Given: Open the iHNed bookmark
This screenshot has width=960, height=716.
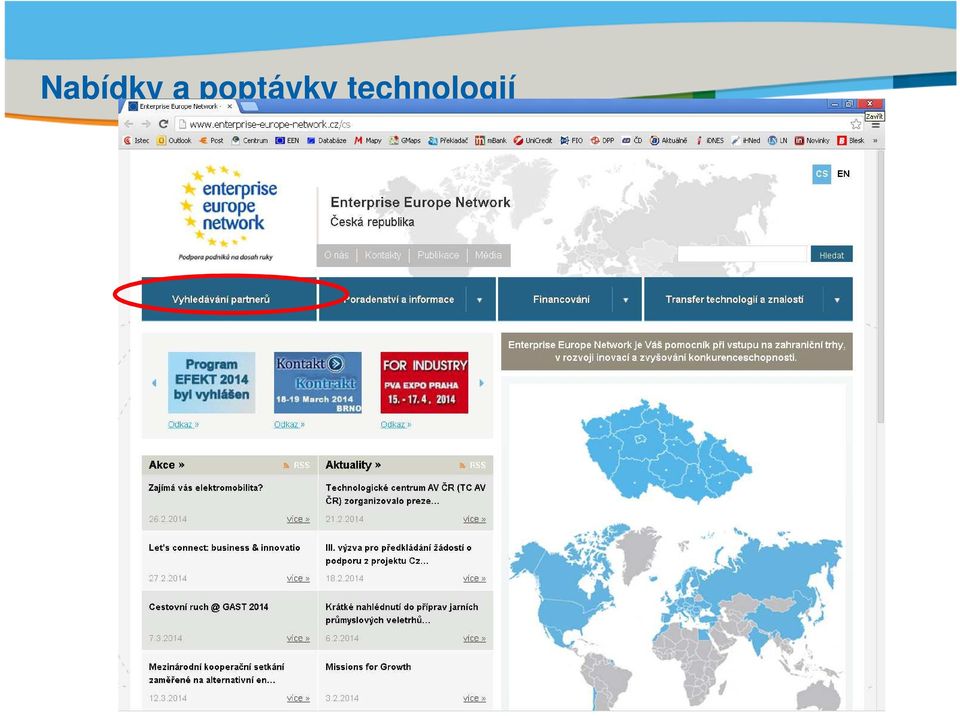Looking at the screenshot, I should (x=746, y=140).
